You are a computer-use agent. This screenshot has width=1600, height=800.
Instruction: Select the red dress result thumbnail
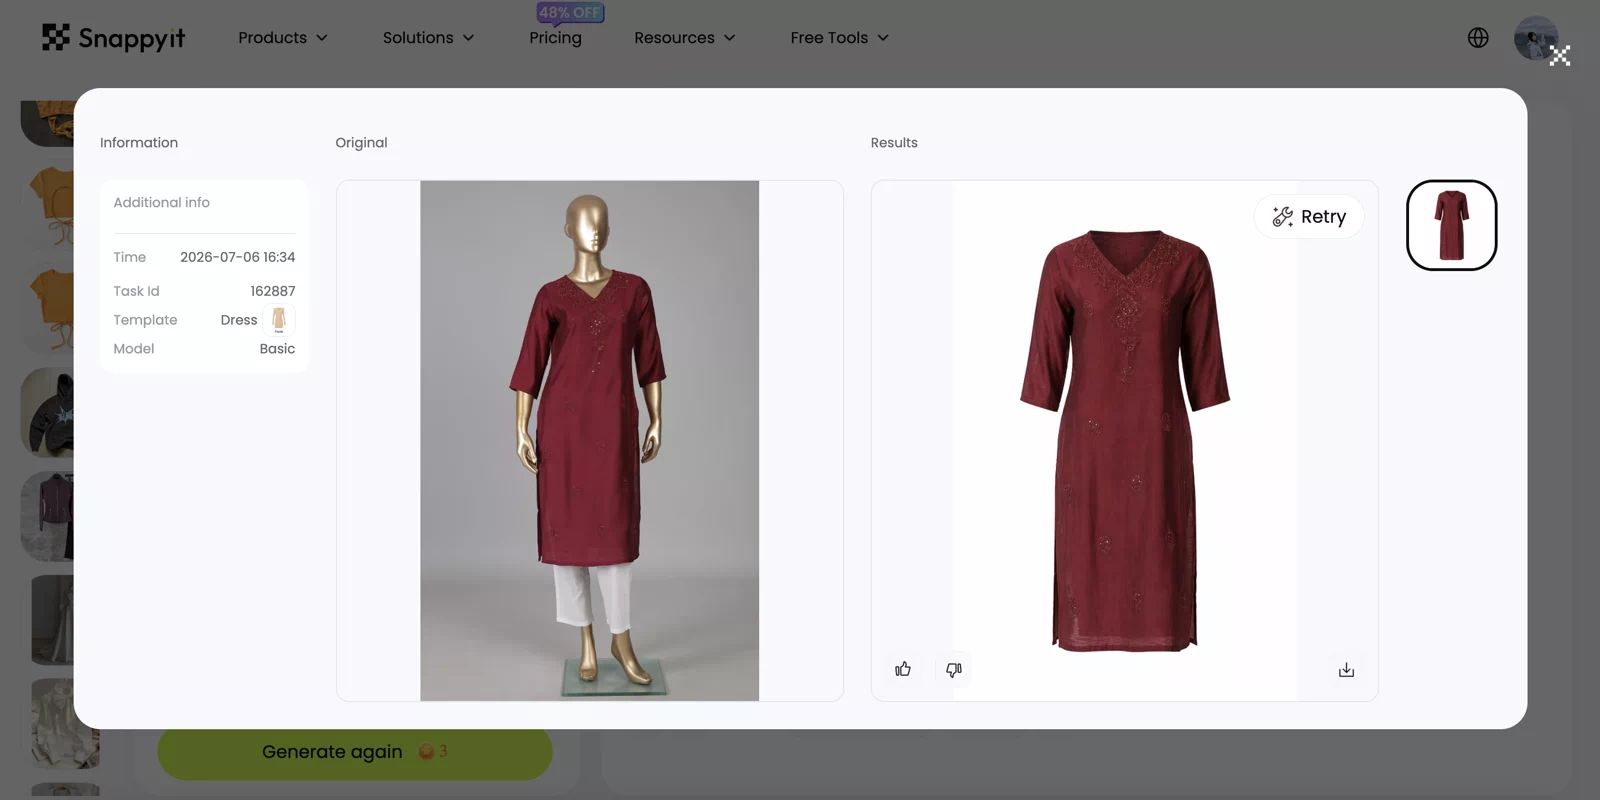click(x=1451, y=225)
